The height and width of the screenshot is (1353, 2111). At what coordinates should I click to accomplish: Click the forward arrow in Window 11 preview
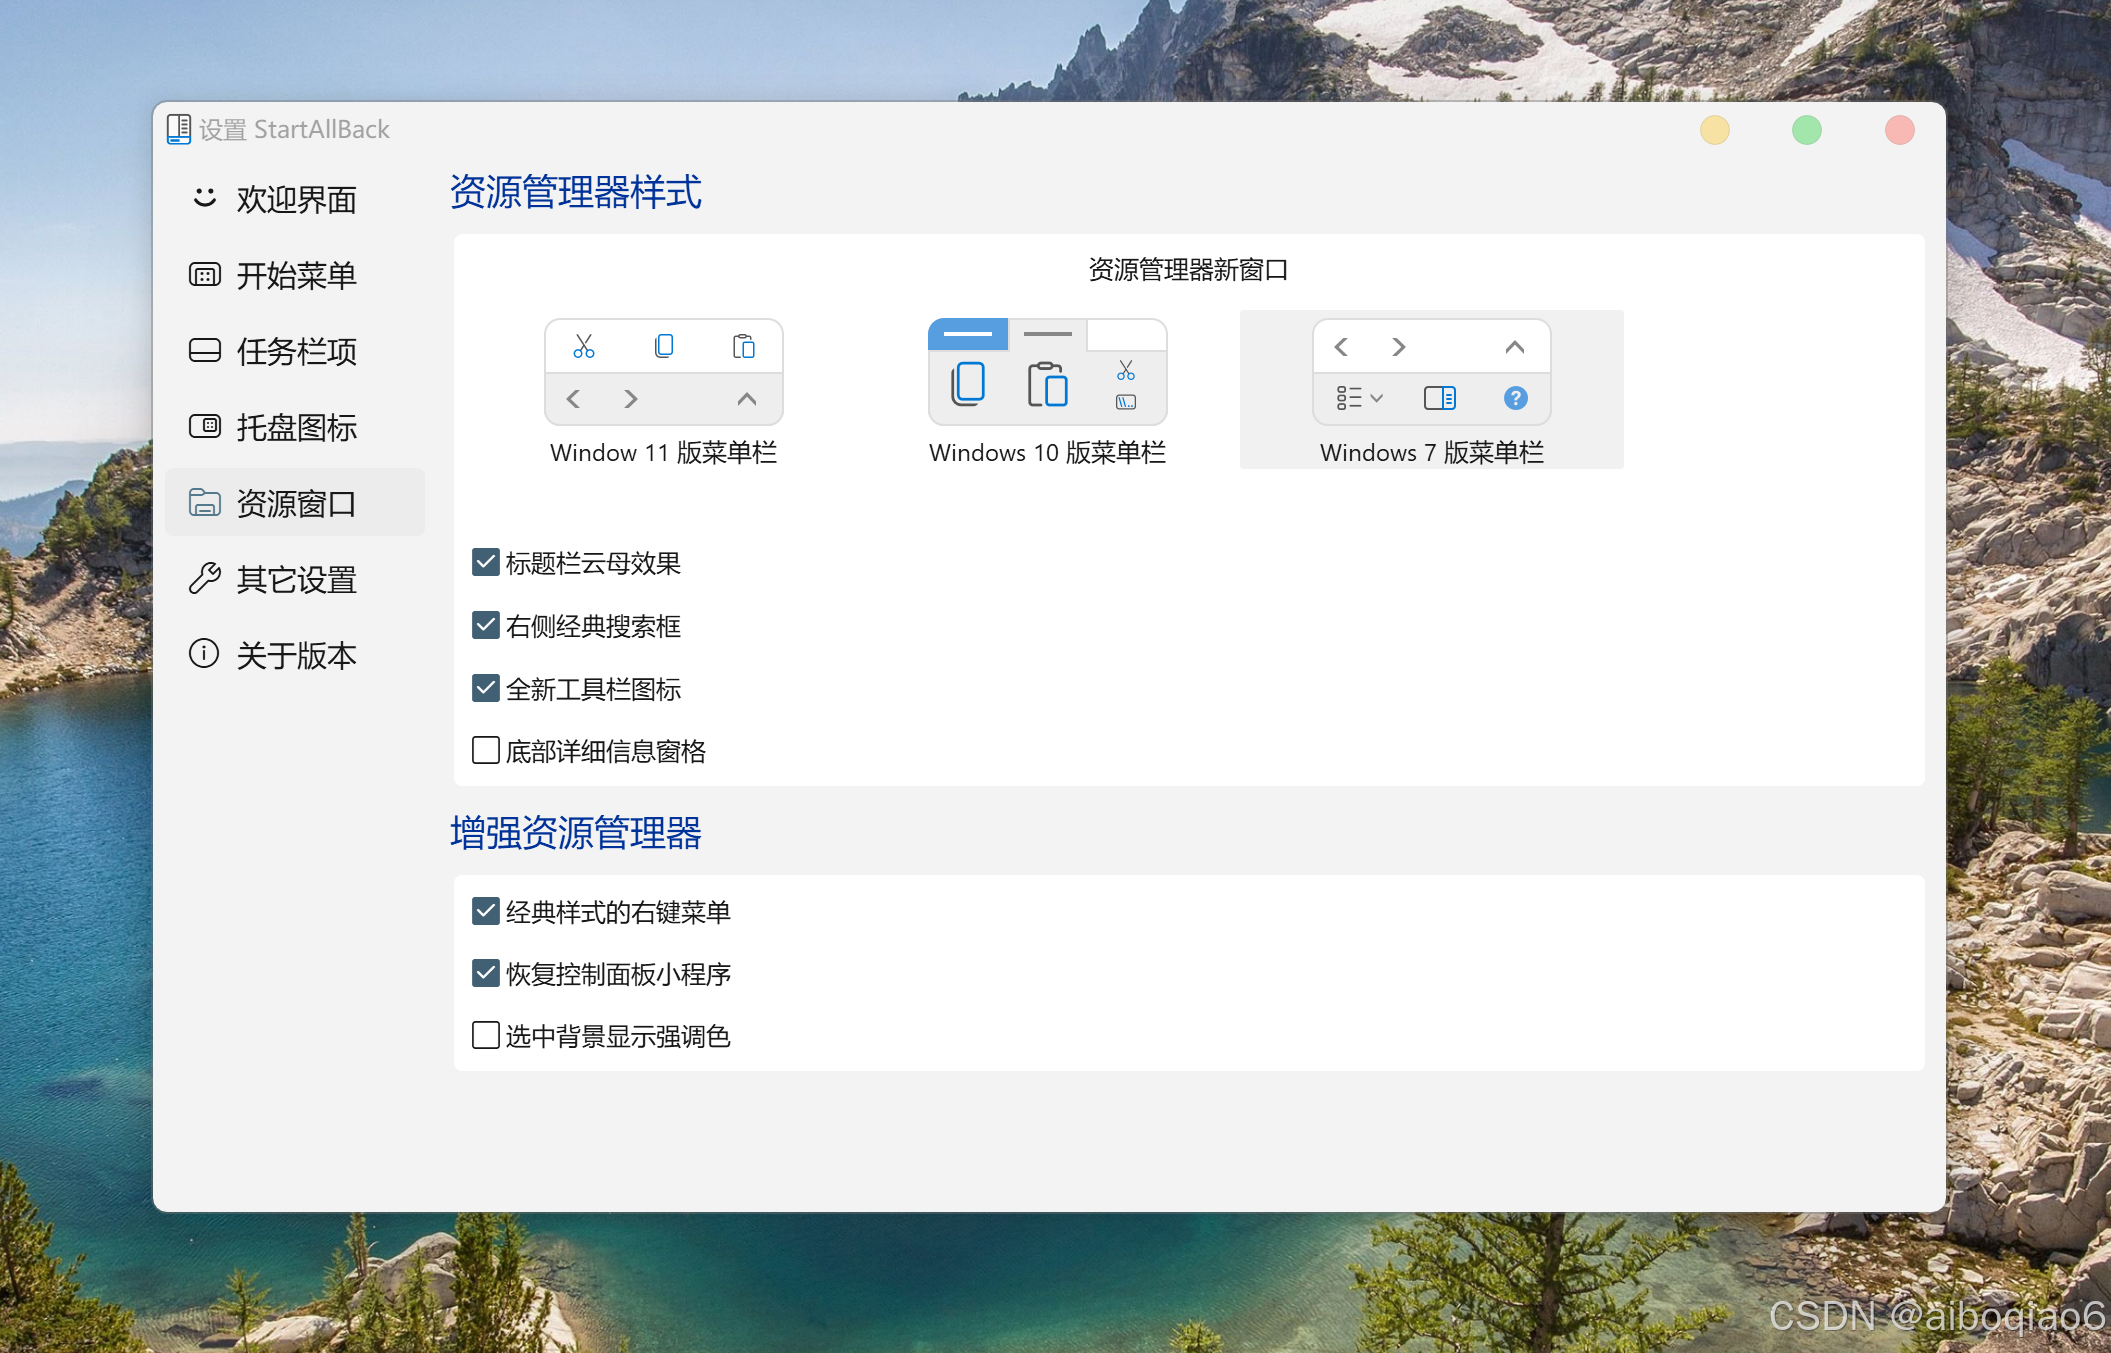tap(630, 399)
